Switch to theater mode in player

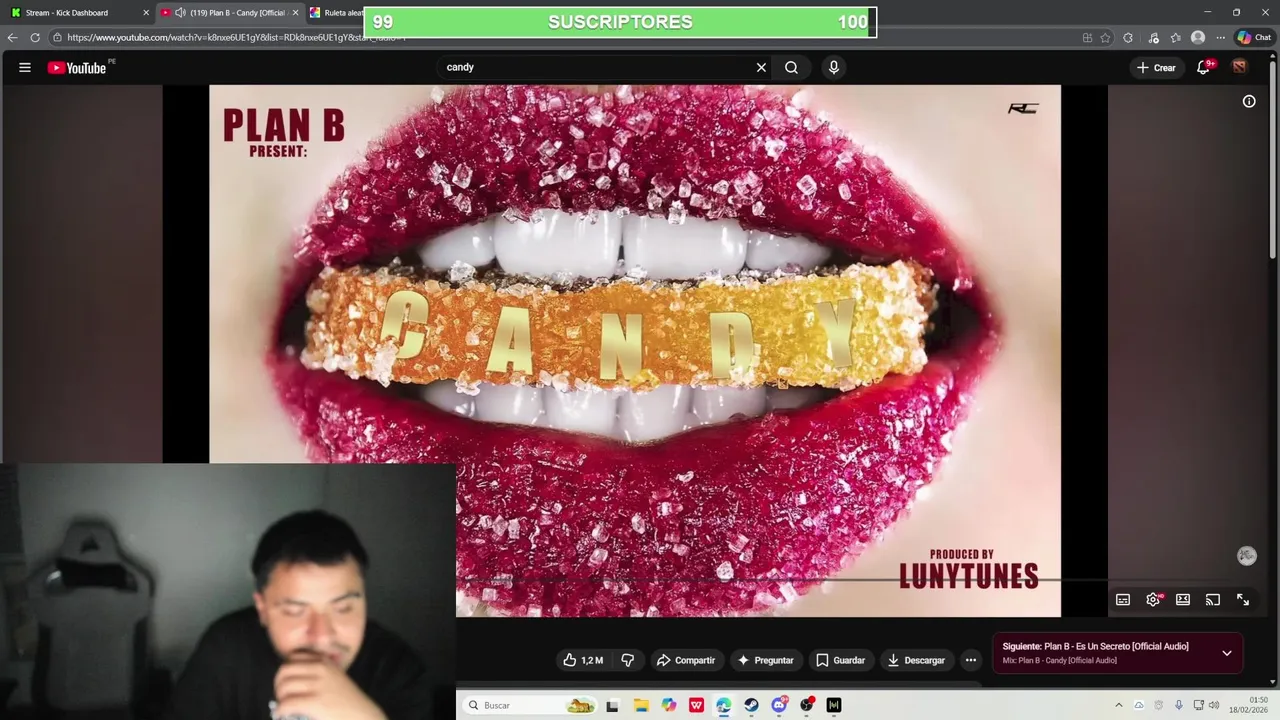tap(1183, 600)
